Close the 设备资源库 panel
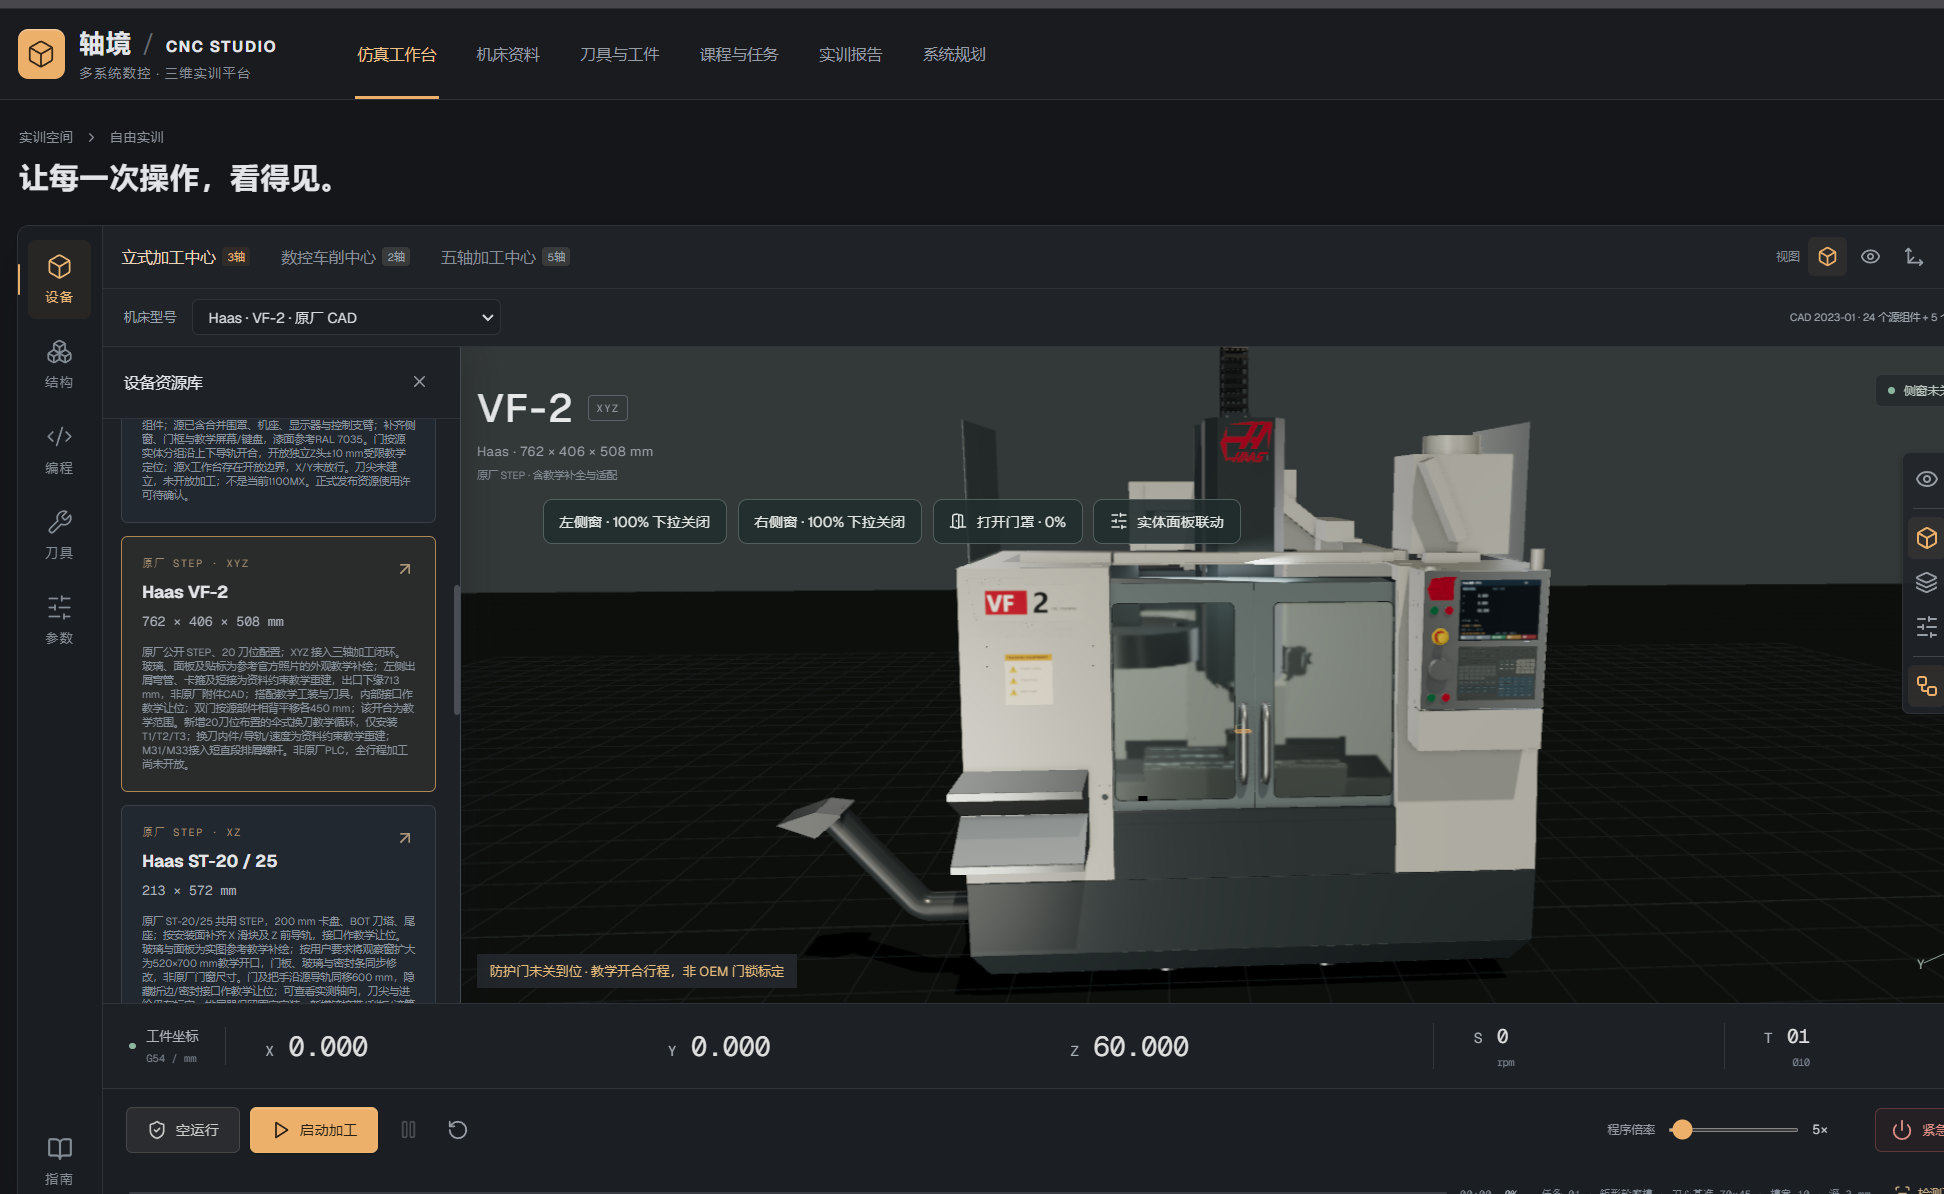This screenshot has width=1944, height=1194. point(419,382)
